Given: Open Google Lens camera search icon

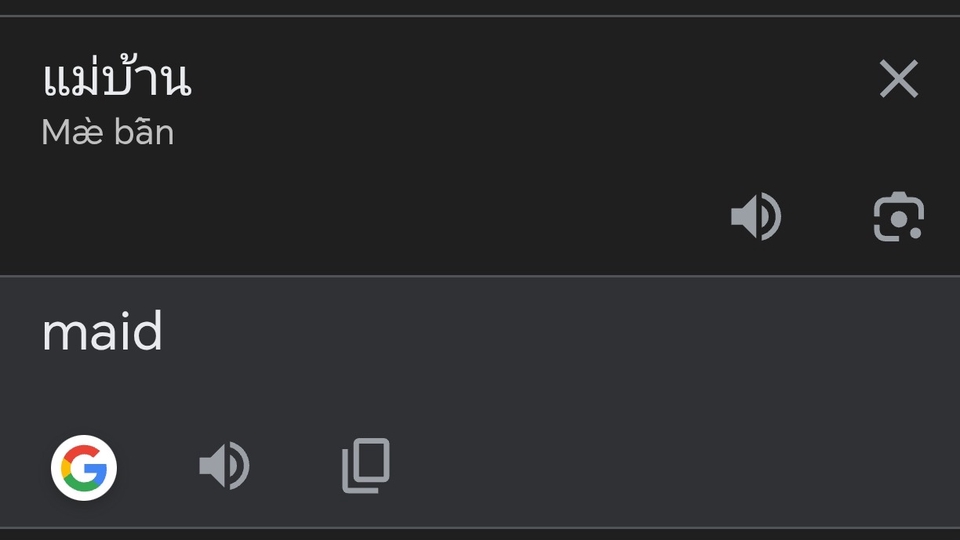Looking at the screenshot, I should (898, 217).
